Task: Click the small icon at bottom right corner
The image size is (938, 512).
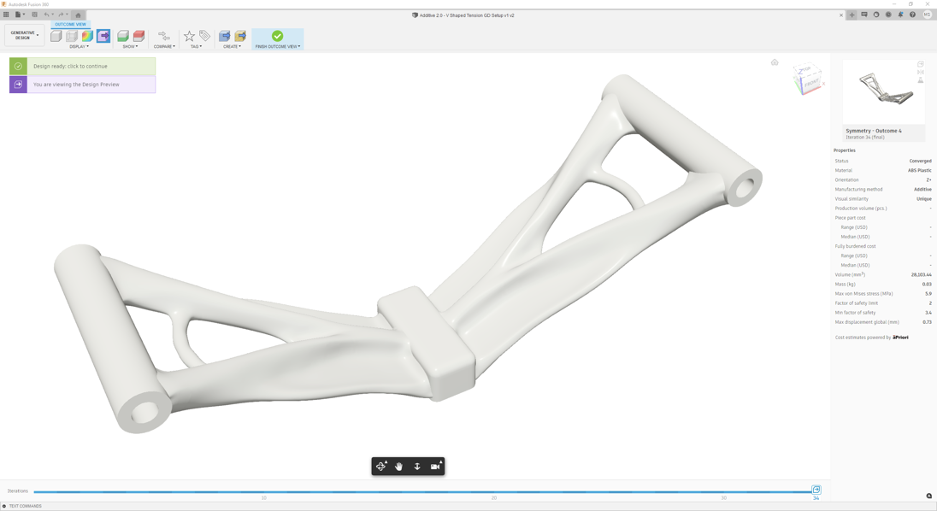Action: (929, 496)
